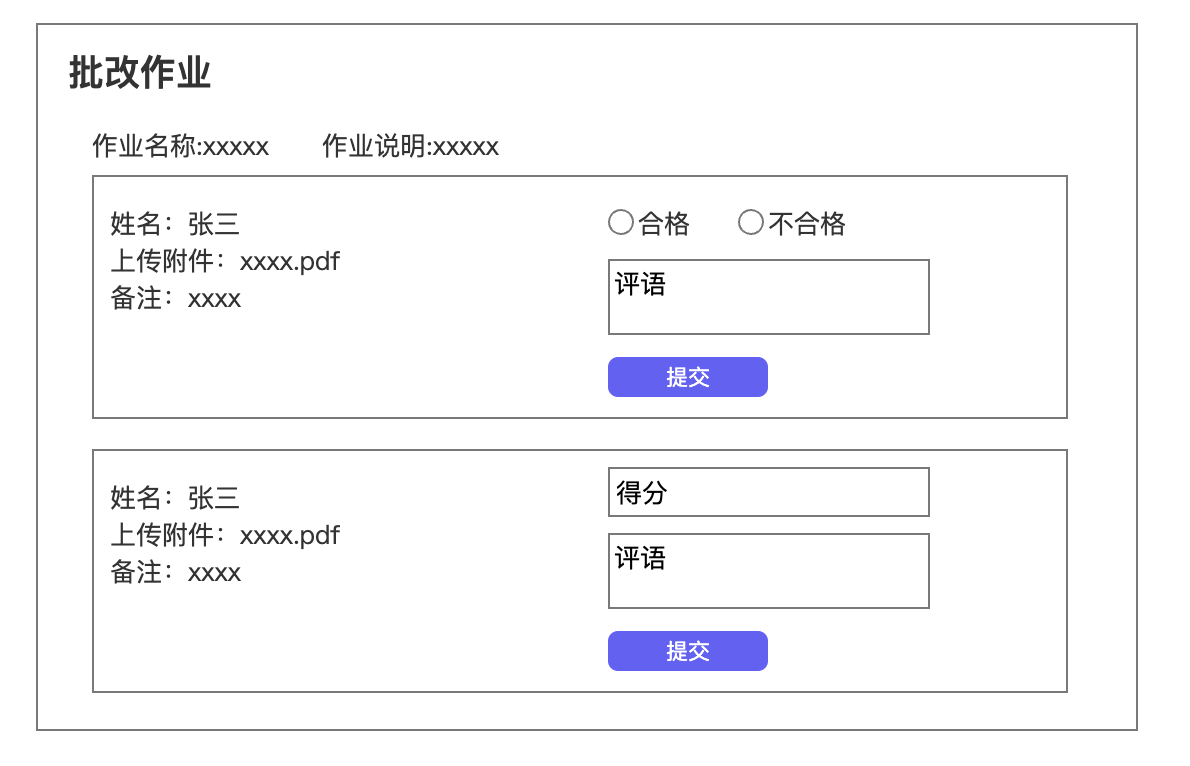Click the 作业名称:xxxxx text

pos(180,147)
